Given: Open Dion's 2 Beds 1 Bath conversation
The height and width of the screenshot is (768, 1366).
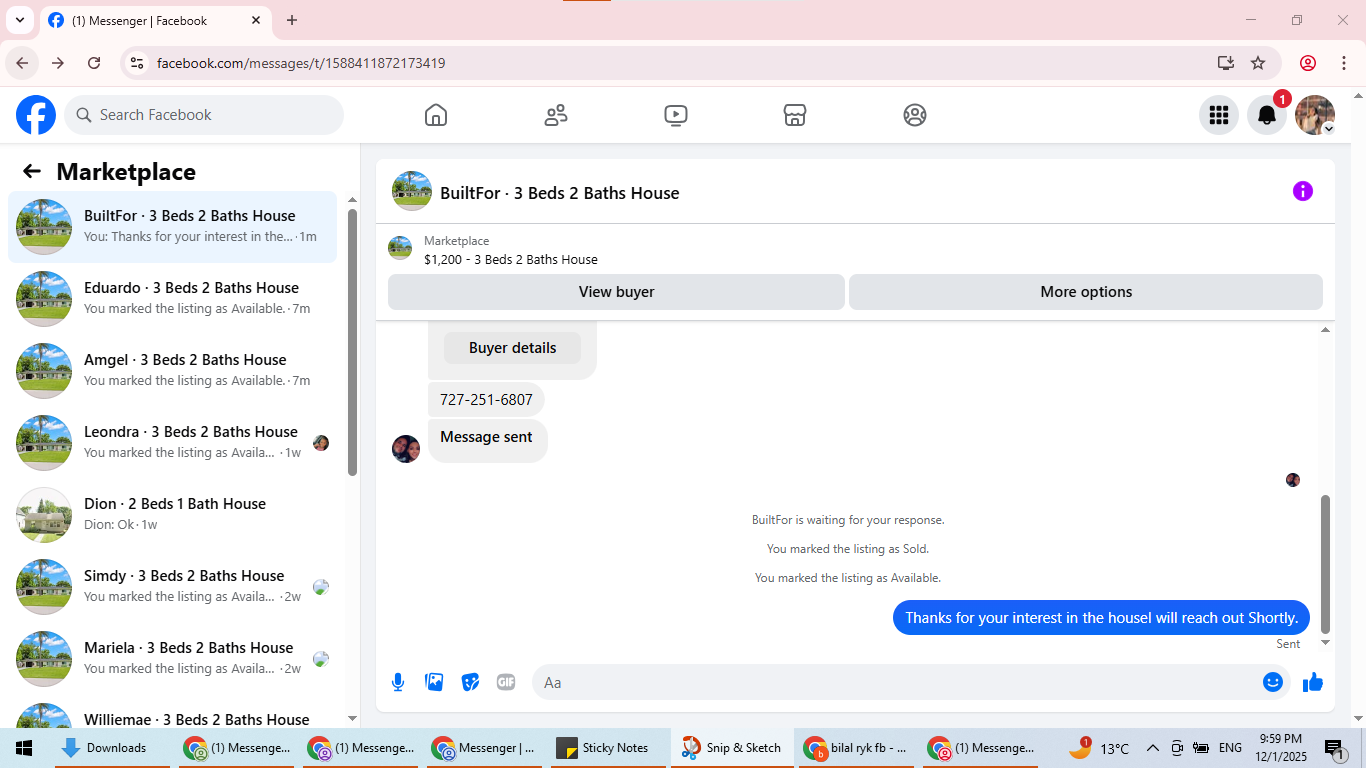Looking at the screenshot, I should (x=173, y=515).
